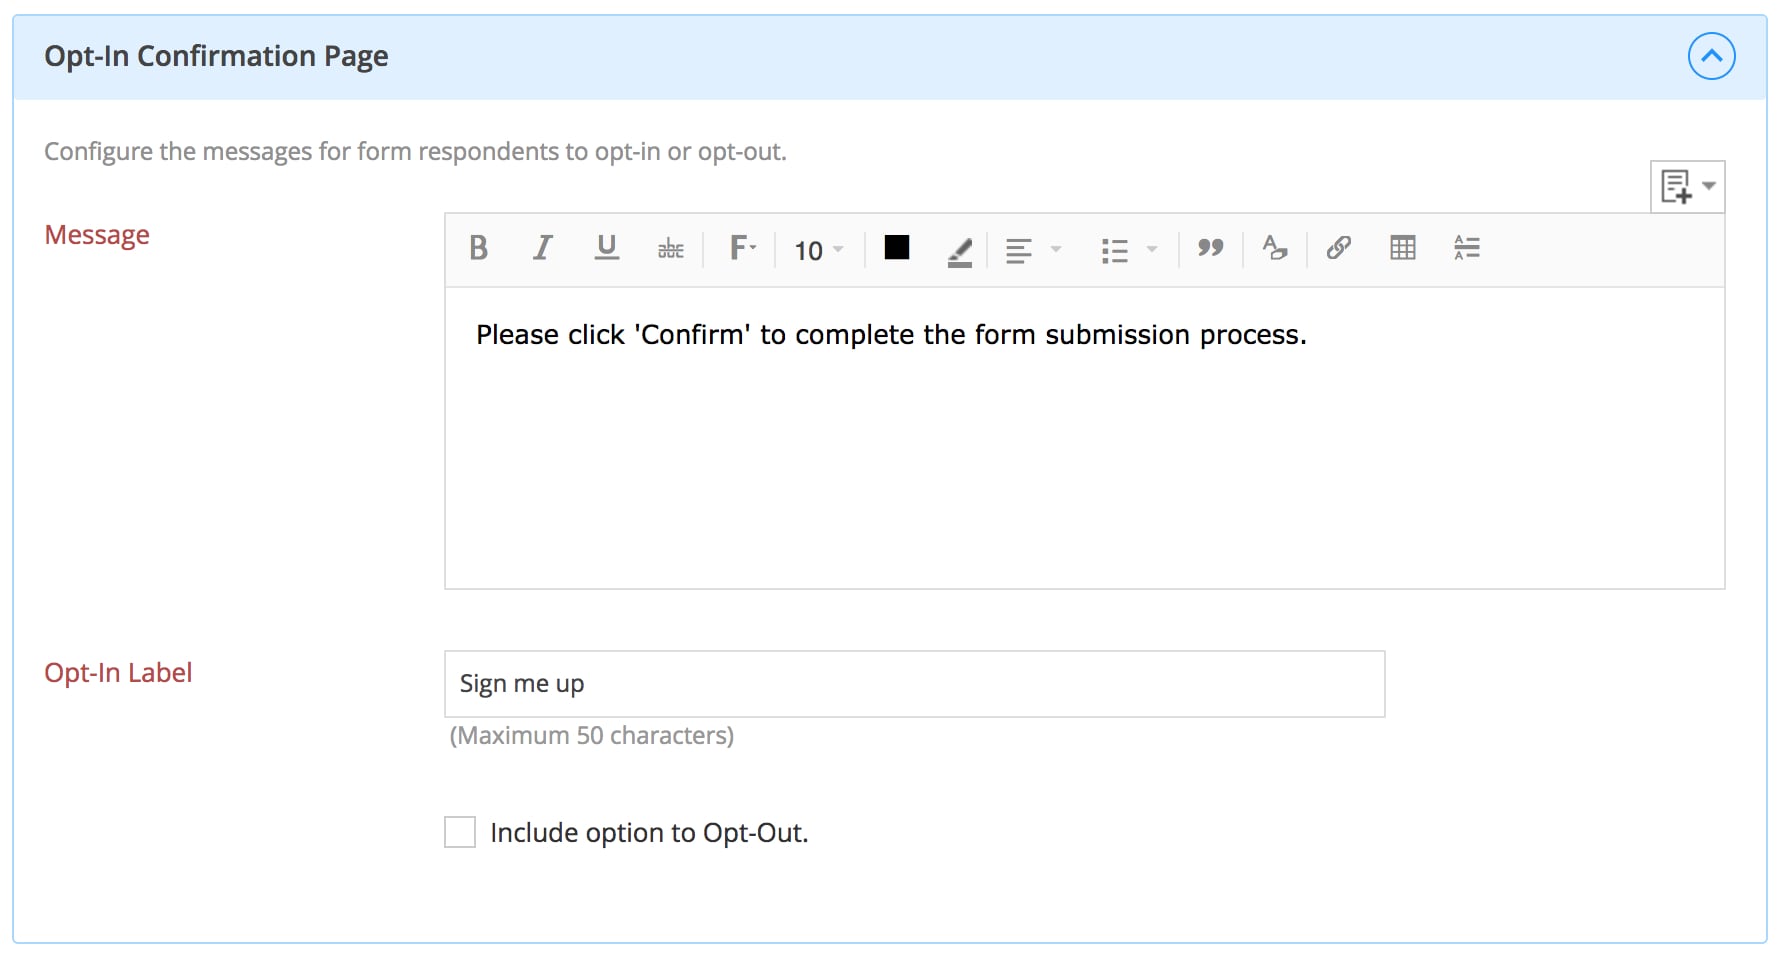Image resolution: width=1784 pixels, height=956 pixels.
Task: Apply blockquote formatting to the text
Action: point(1210,249)
